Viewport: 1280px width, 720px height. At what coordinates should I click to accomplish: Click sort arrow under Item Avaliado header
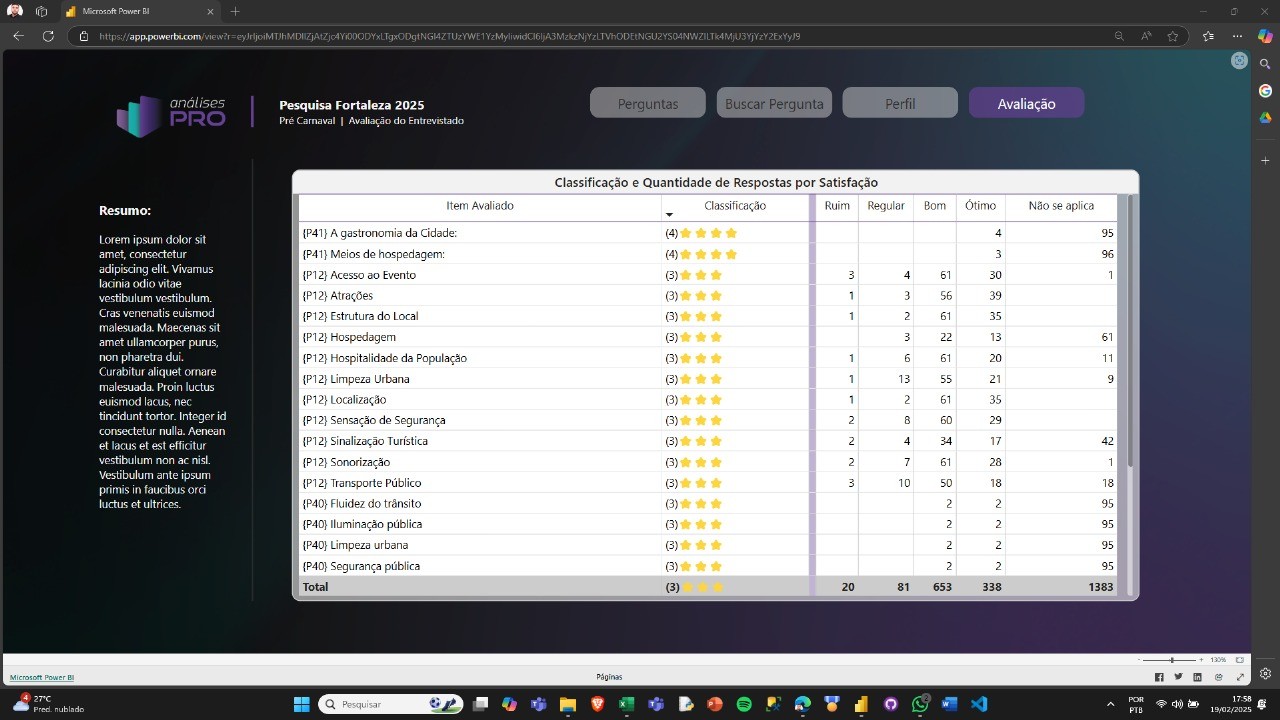(669, 215)
